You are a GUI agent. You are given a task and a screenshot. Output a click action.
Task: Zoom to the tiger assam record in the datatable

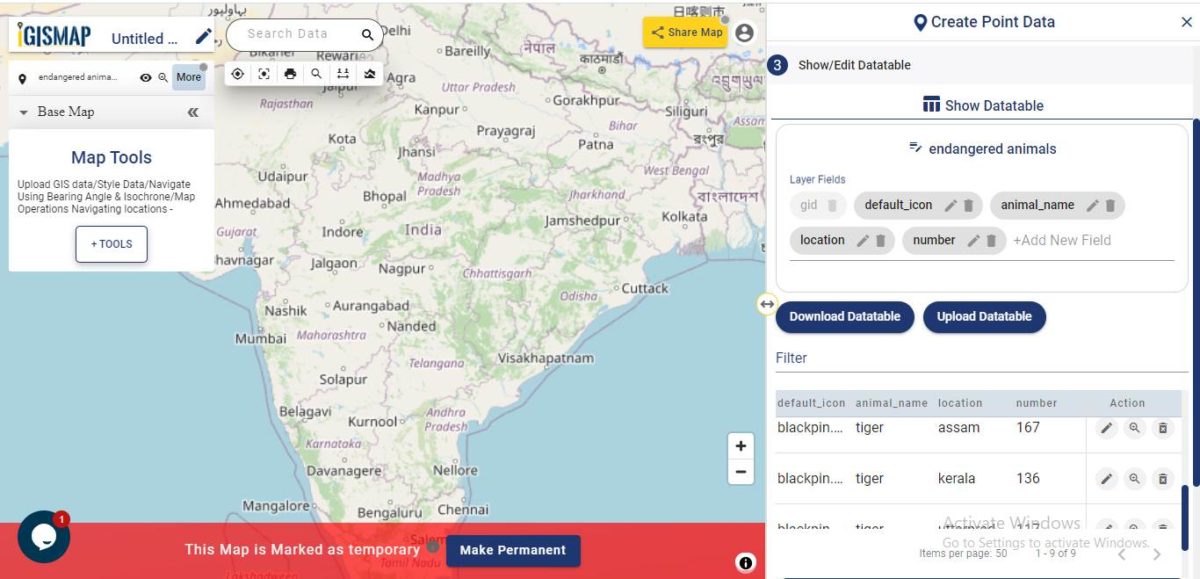coord(1134,427)
